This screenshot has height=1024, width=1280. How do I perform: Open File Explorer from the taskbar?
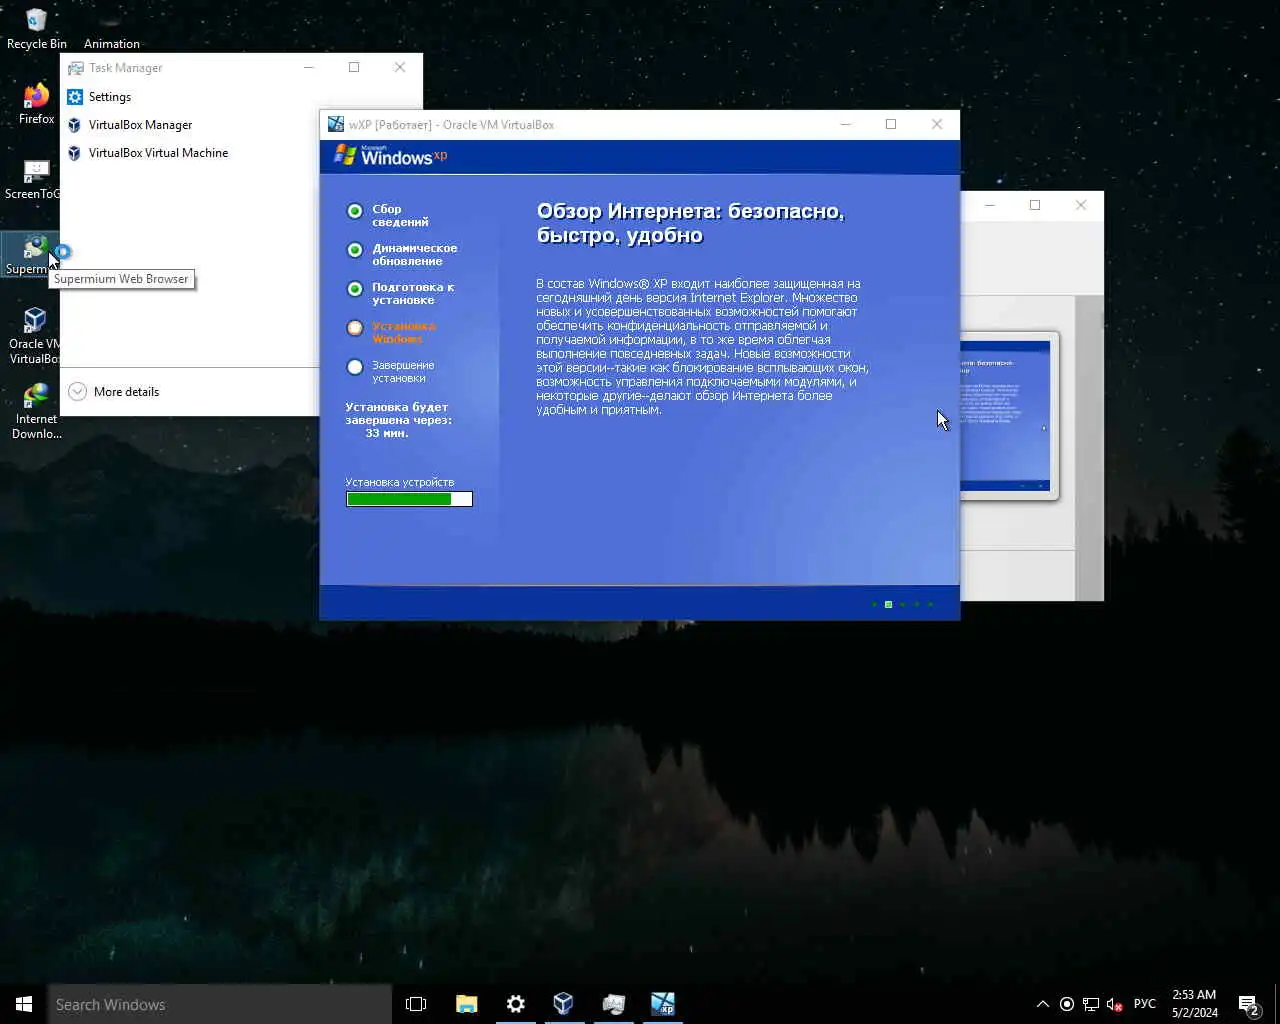[x=466, y=1004]
